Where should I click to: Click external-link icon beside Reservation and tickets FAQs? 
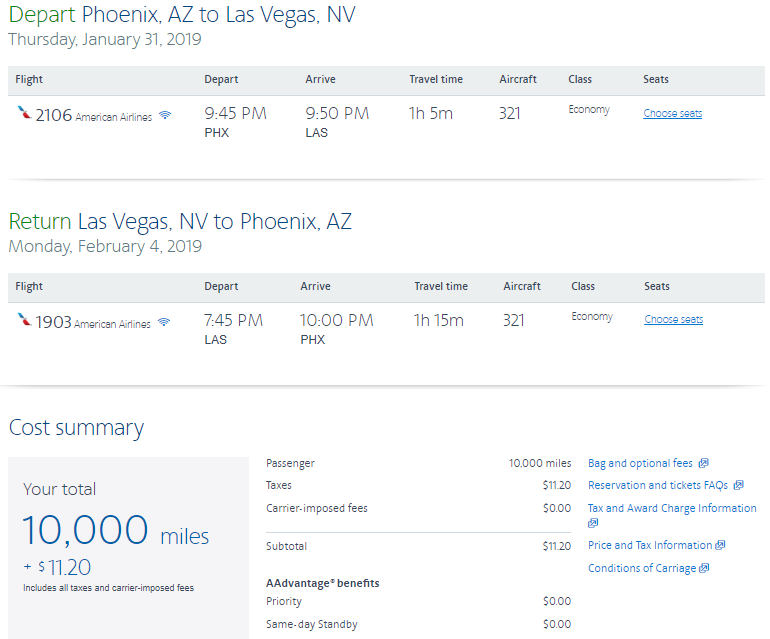[738, 486]
